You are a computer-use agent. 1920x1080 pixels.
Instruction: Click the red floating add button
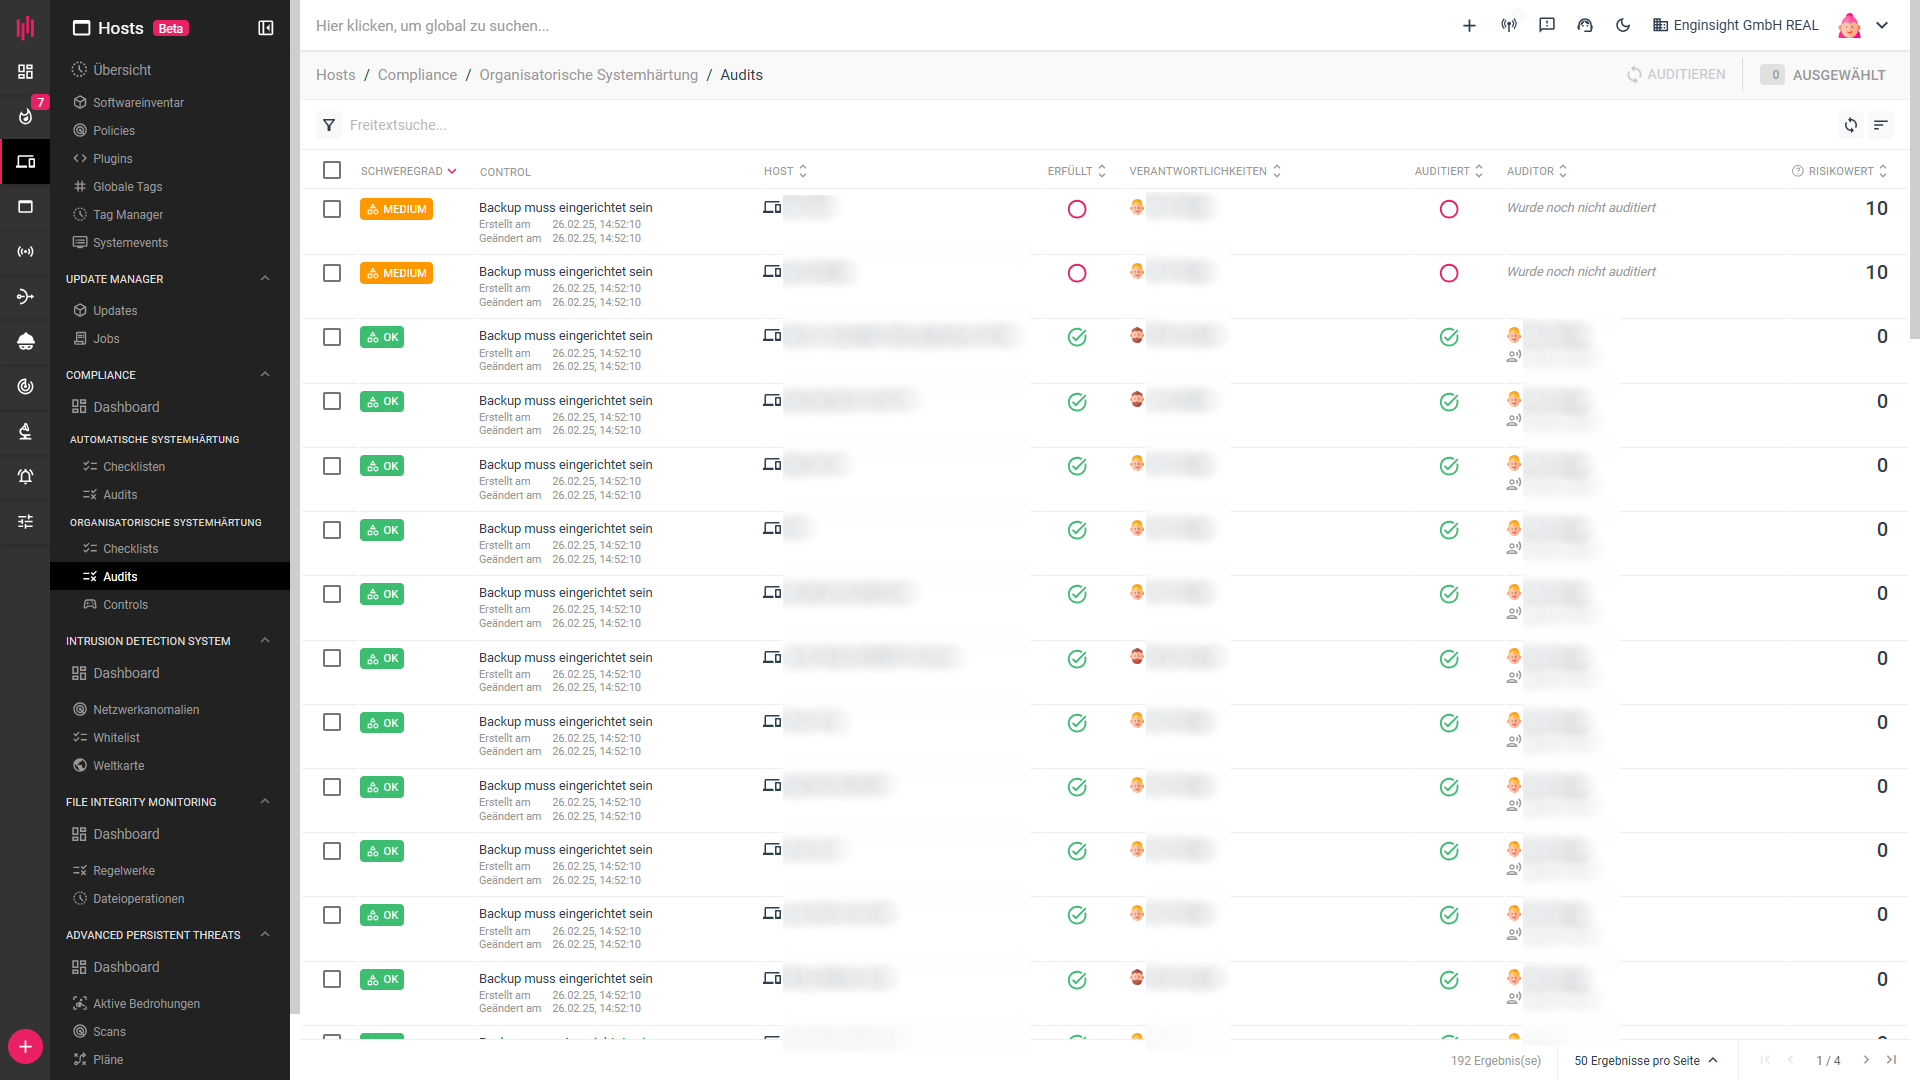point(25,1046)
